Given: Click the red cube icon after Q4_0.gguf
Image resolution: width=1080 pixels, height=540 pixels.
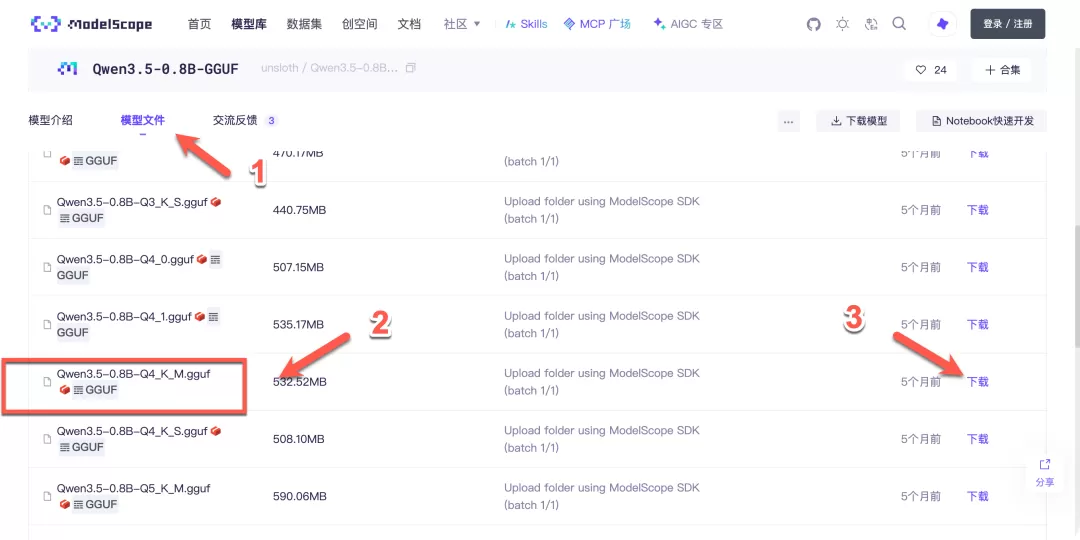Looking at the screenshot, I should pyautogui.click(x=202, y=260).
